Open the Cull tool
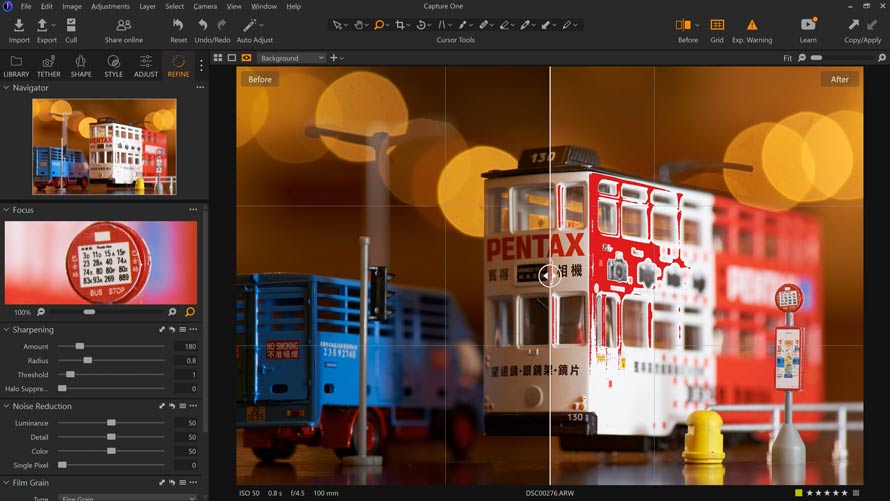 [71, 26]
